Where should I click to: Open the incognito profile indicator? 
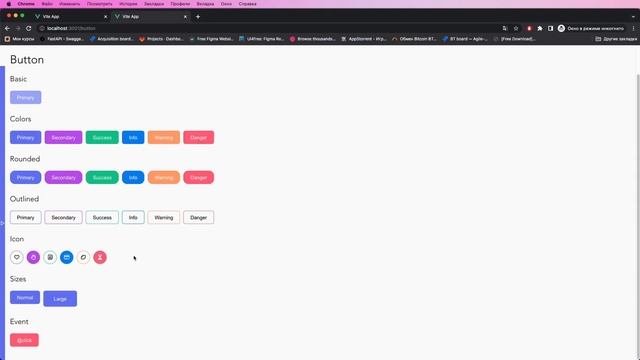[x=591, y=28]
